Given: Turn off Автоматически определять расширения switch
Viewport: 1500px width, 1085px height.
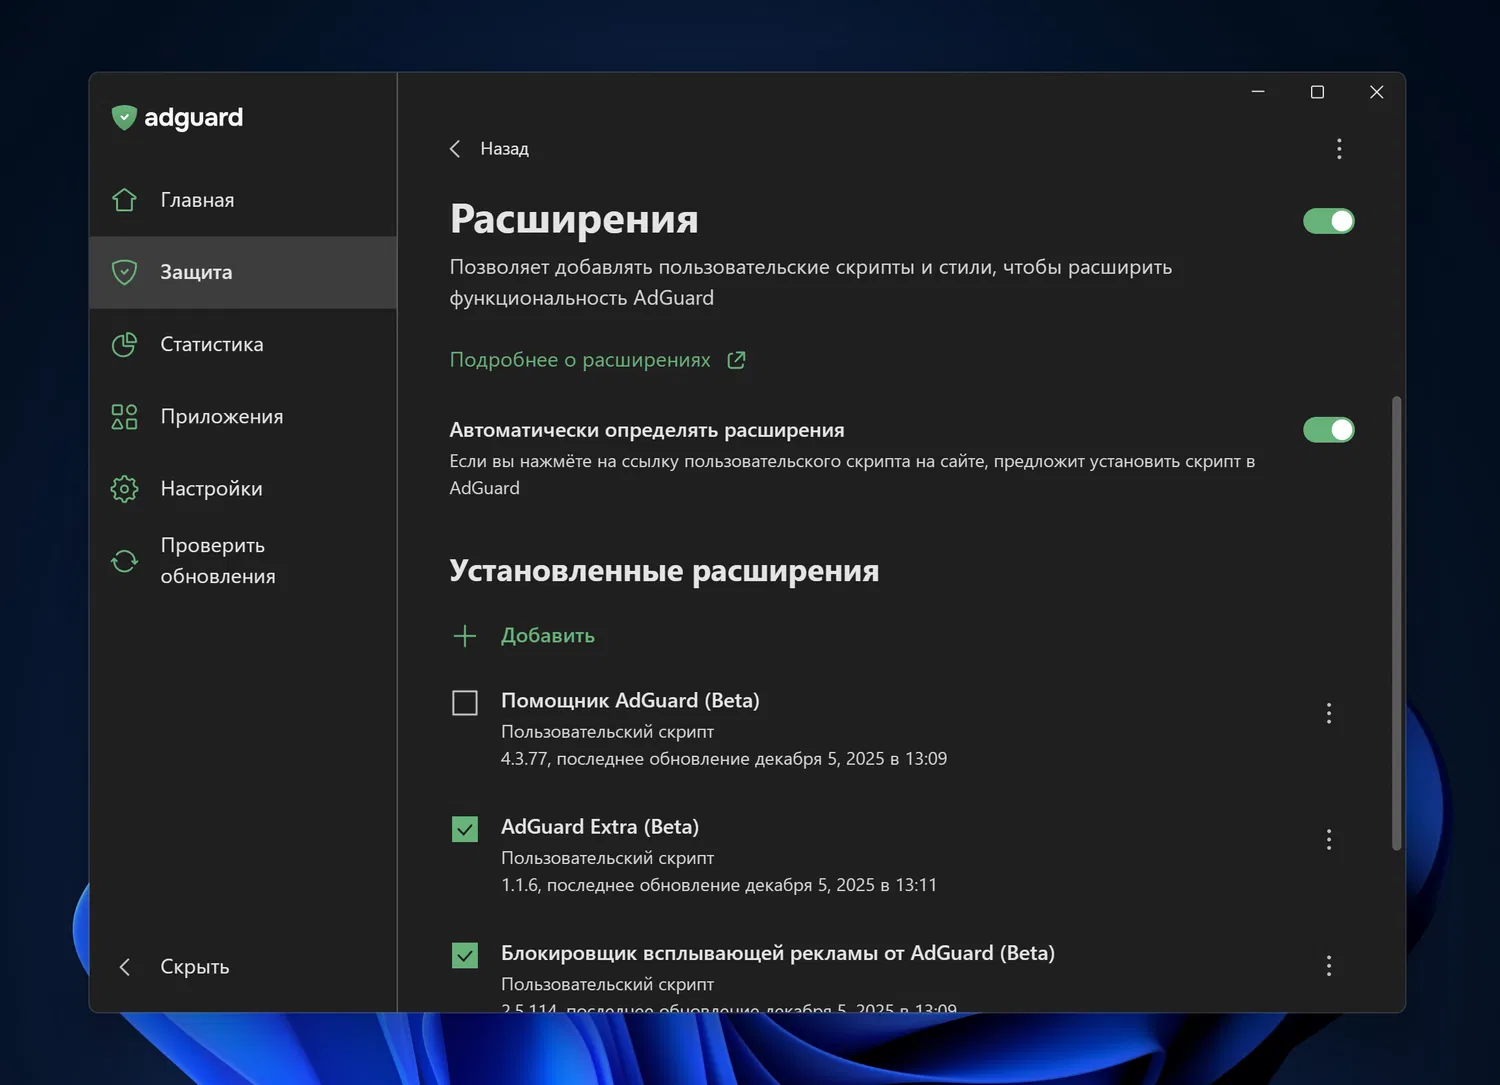Looking at the screenshot, I should (1329, 430).
